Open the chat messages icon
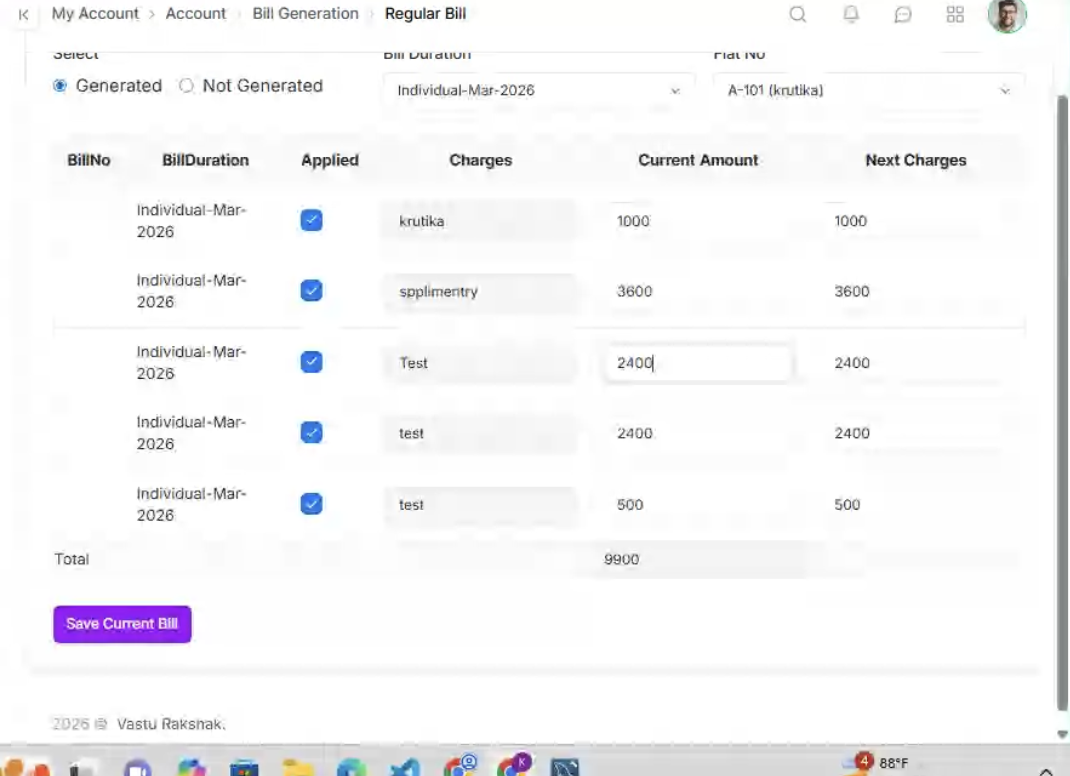The width and height of the screenshot is (1070, 776). coord(903,14)
